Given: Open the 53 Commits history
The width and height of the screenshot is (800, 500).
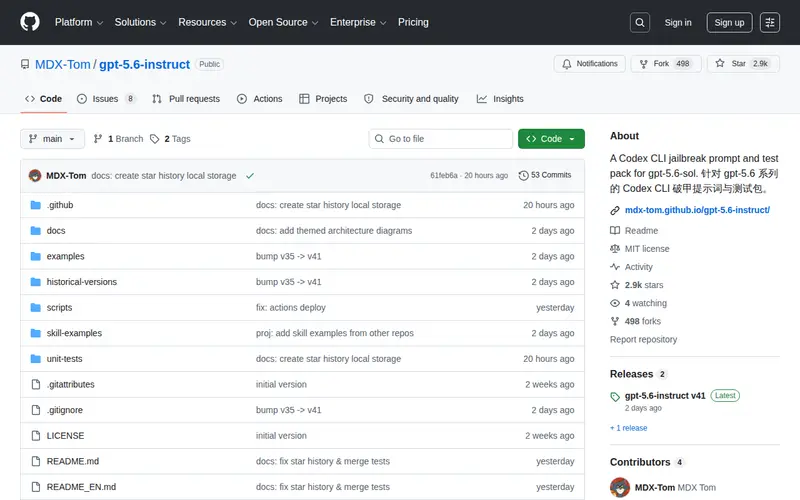Looking at the screenshot, I should coord(545,175).
